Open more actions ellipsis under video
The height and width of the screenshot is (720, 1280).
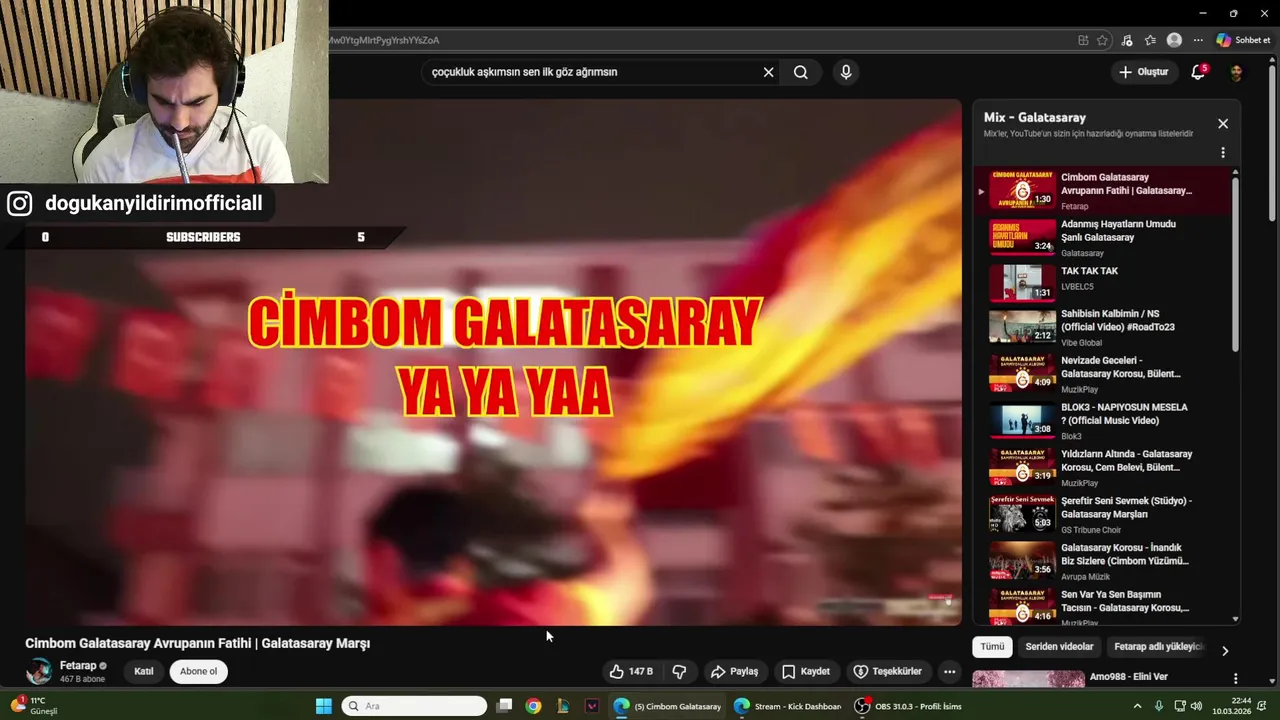949,671
